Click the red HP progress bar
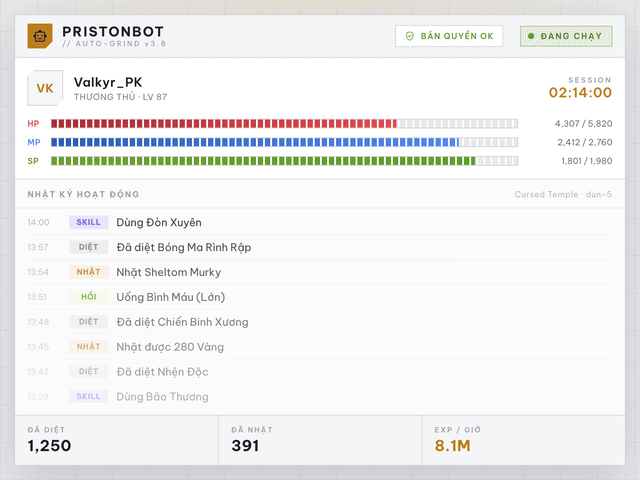Viewport: 640px width, 480px height. click(x=284, y=123)
